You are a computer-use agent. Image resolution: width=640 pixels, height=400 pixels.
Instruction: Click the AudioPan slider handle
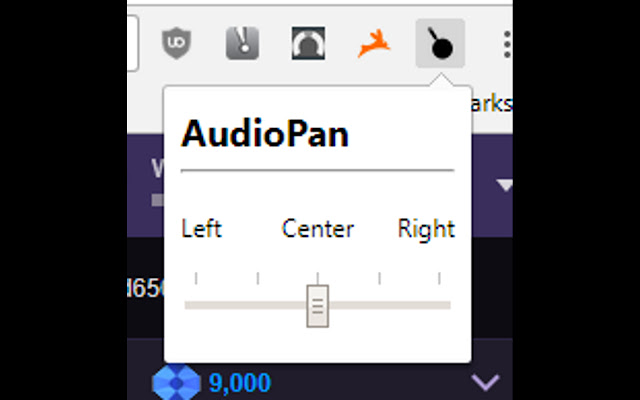tap(318, 306)
